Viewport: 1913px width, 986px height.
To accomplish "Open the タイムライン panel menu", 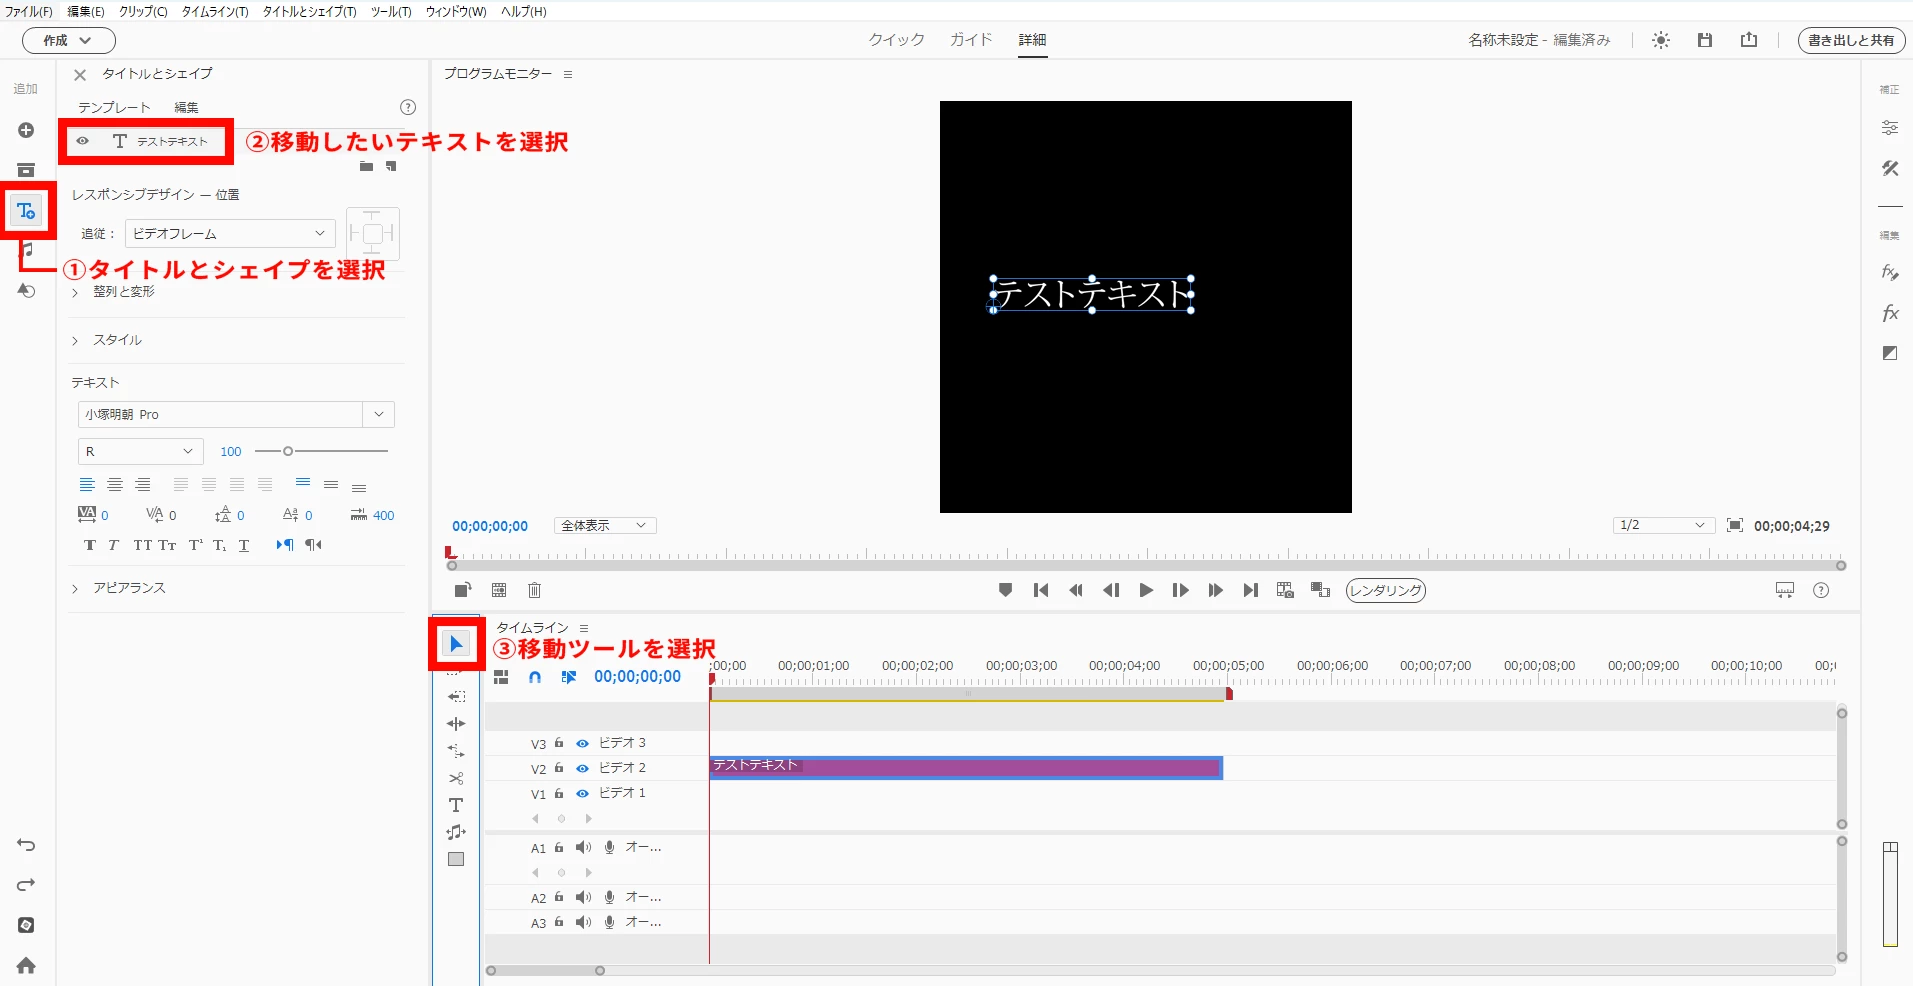I will point(584,628).
